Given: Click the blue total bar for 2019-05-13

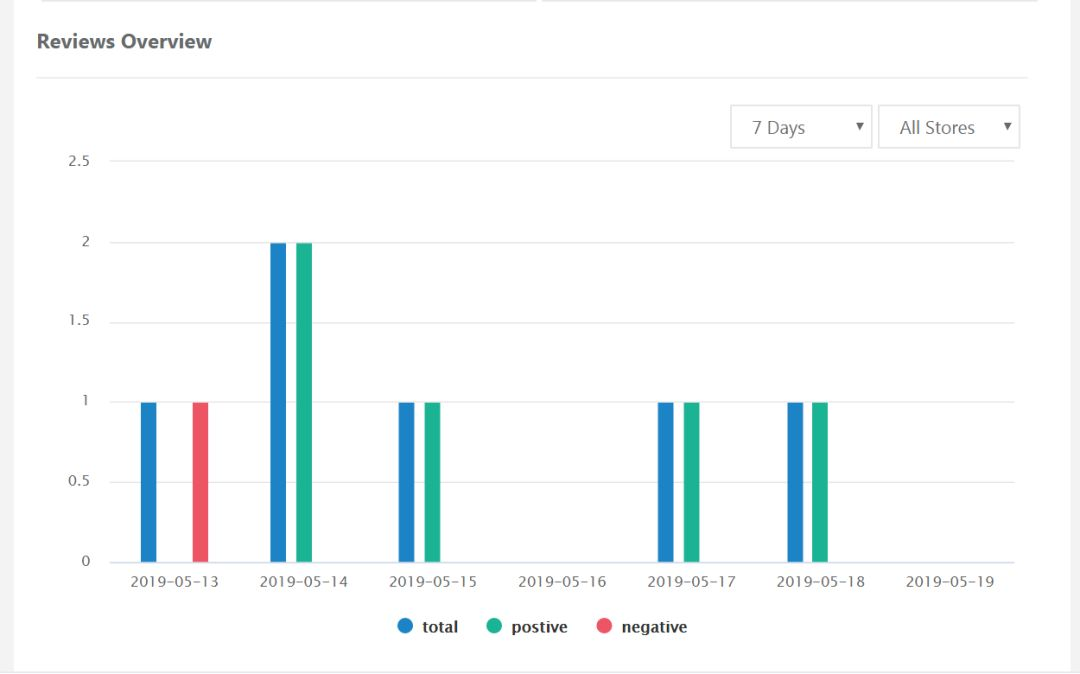Looking at the screenshot, I should (x=149, y=482).
